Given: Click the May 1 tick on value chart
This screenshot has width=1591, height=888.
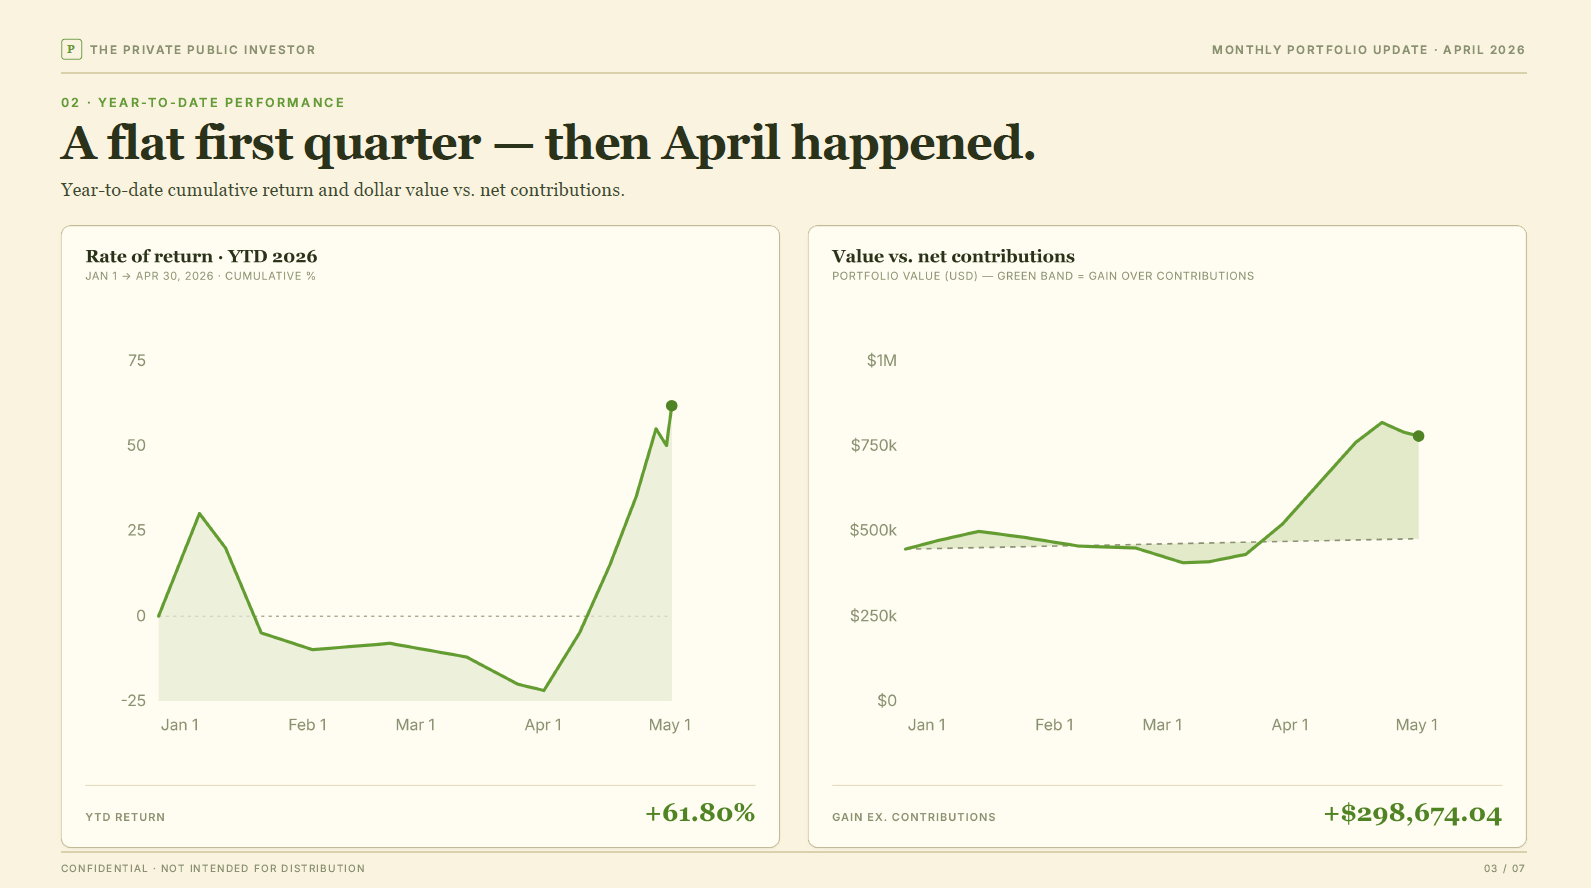Looking at the screenshot, I should 1416,725.
